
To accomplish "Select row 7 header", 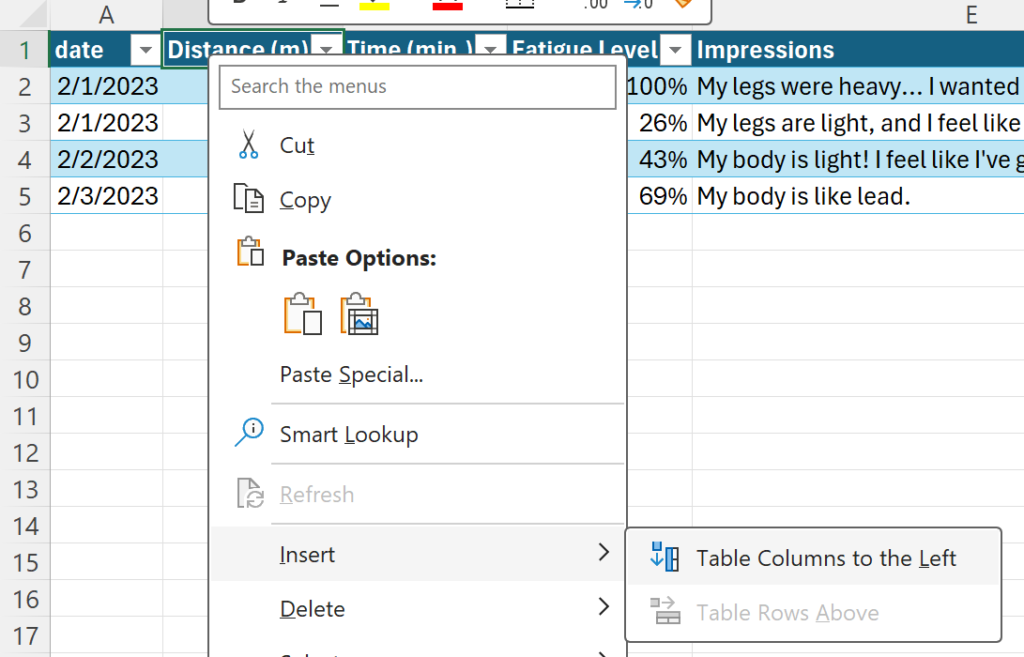I will coord(25,269).
